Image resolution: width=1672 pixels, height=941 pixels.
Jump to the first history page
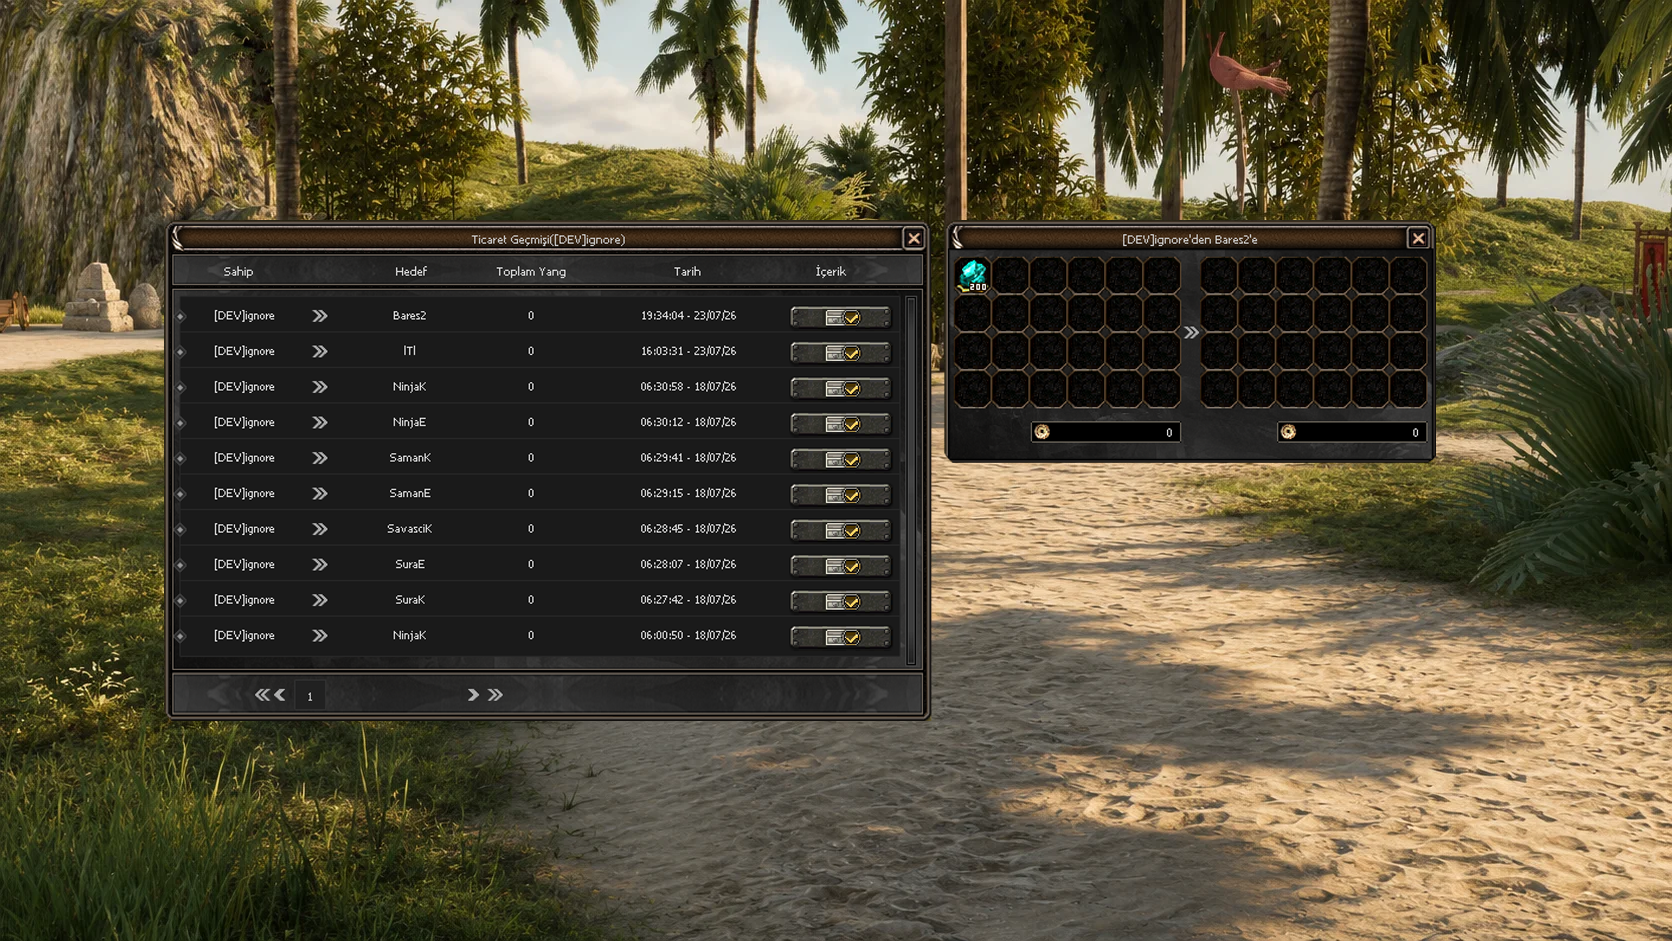click(261, 695)
